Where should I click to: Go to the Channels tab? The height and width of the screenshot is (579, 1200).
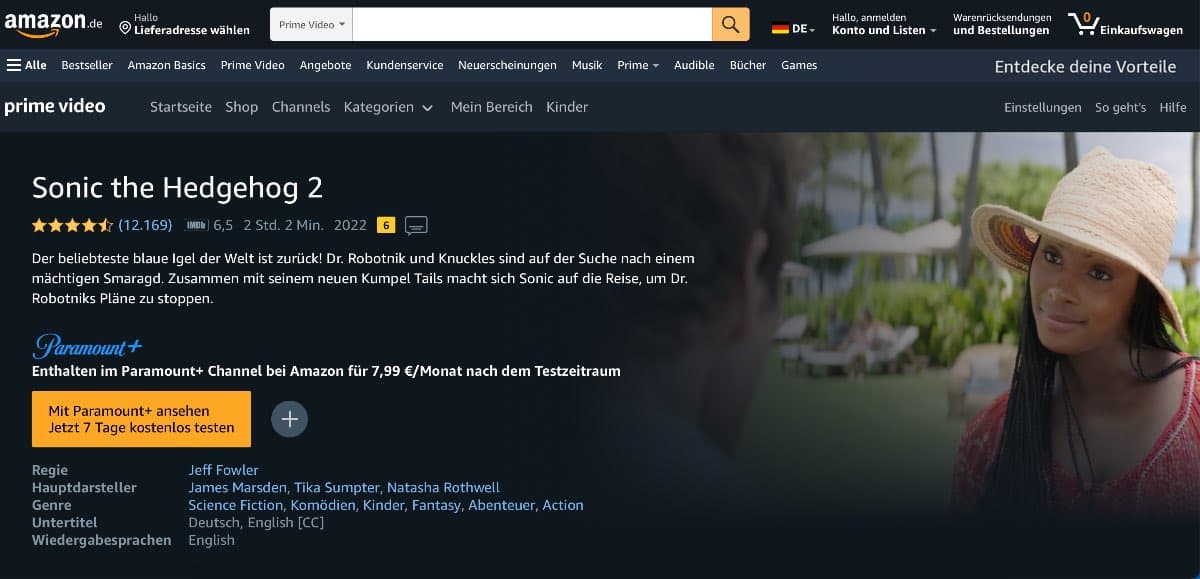301,107
